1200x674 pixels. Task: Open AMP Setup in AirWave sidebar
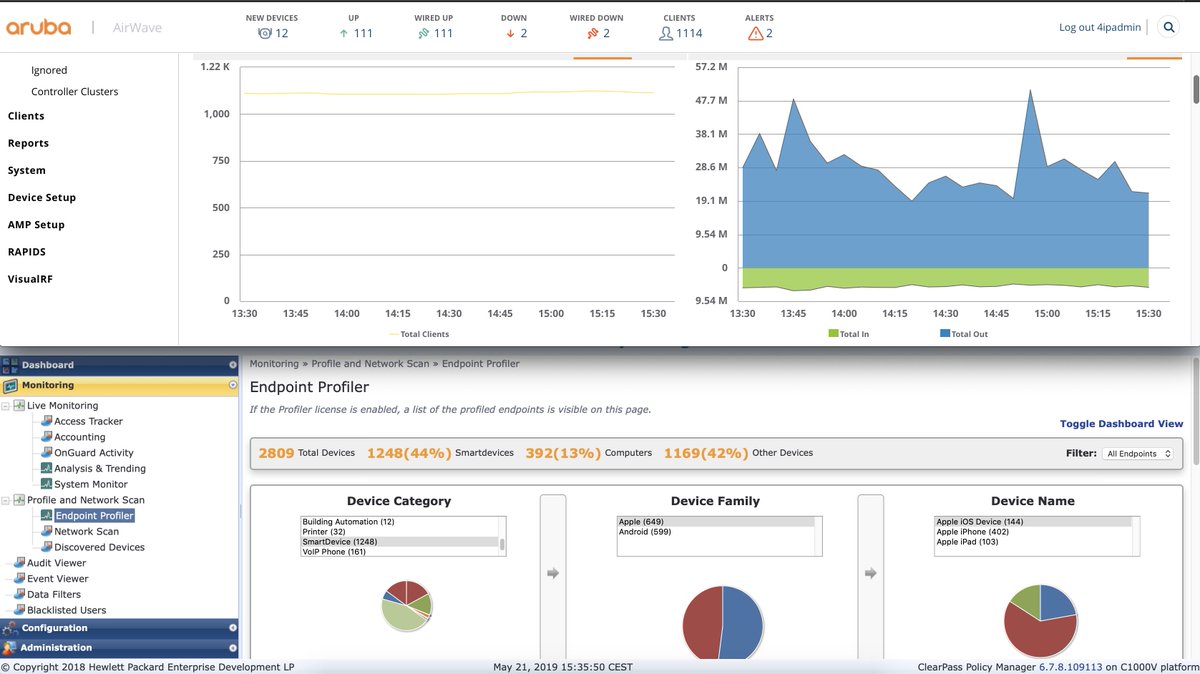click(x=36, y=225)
